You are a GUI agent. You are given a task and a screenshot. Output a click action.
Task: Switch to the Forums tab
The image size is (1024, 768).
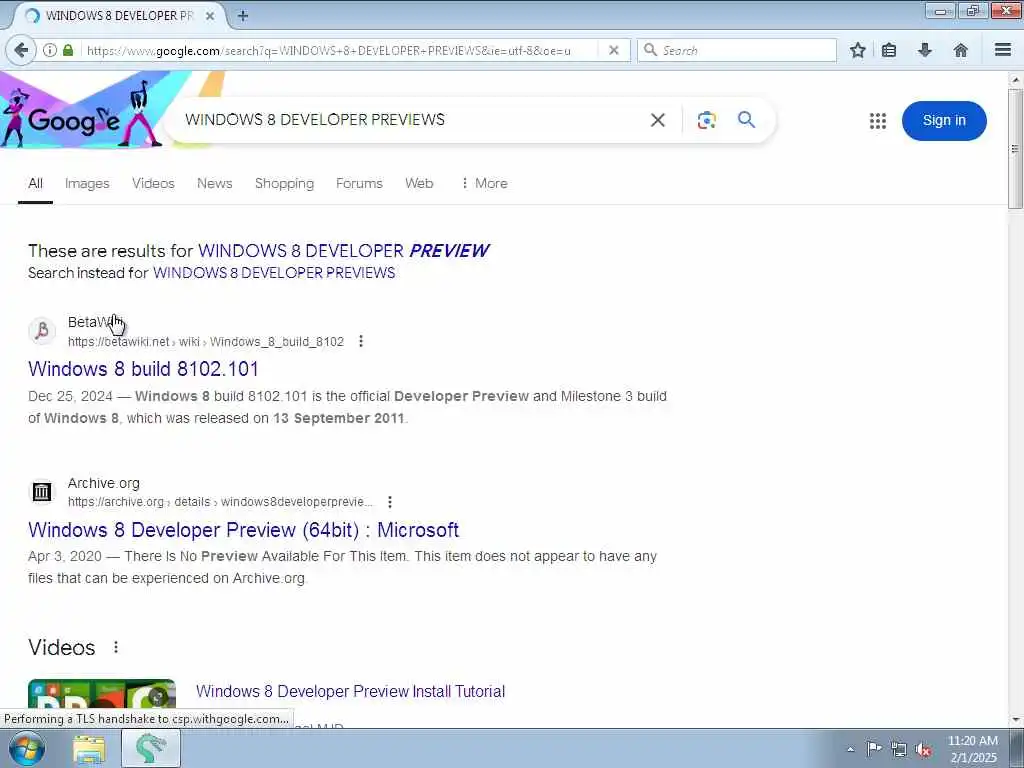(x=359, y=184)
